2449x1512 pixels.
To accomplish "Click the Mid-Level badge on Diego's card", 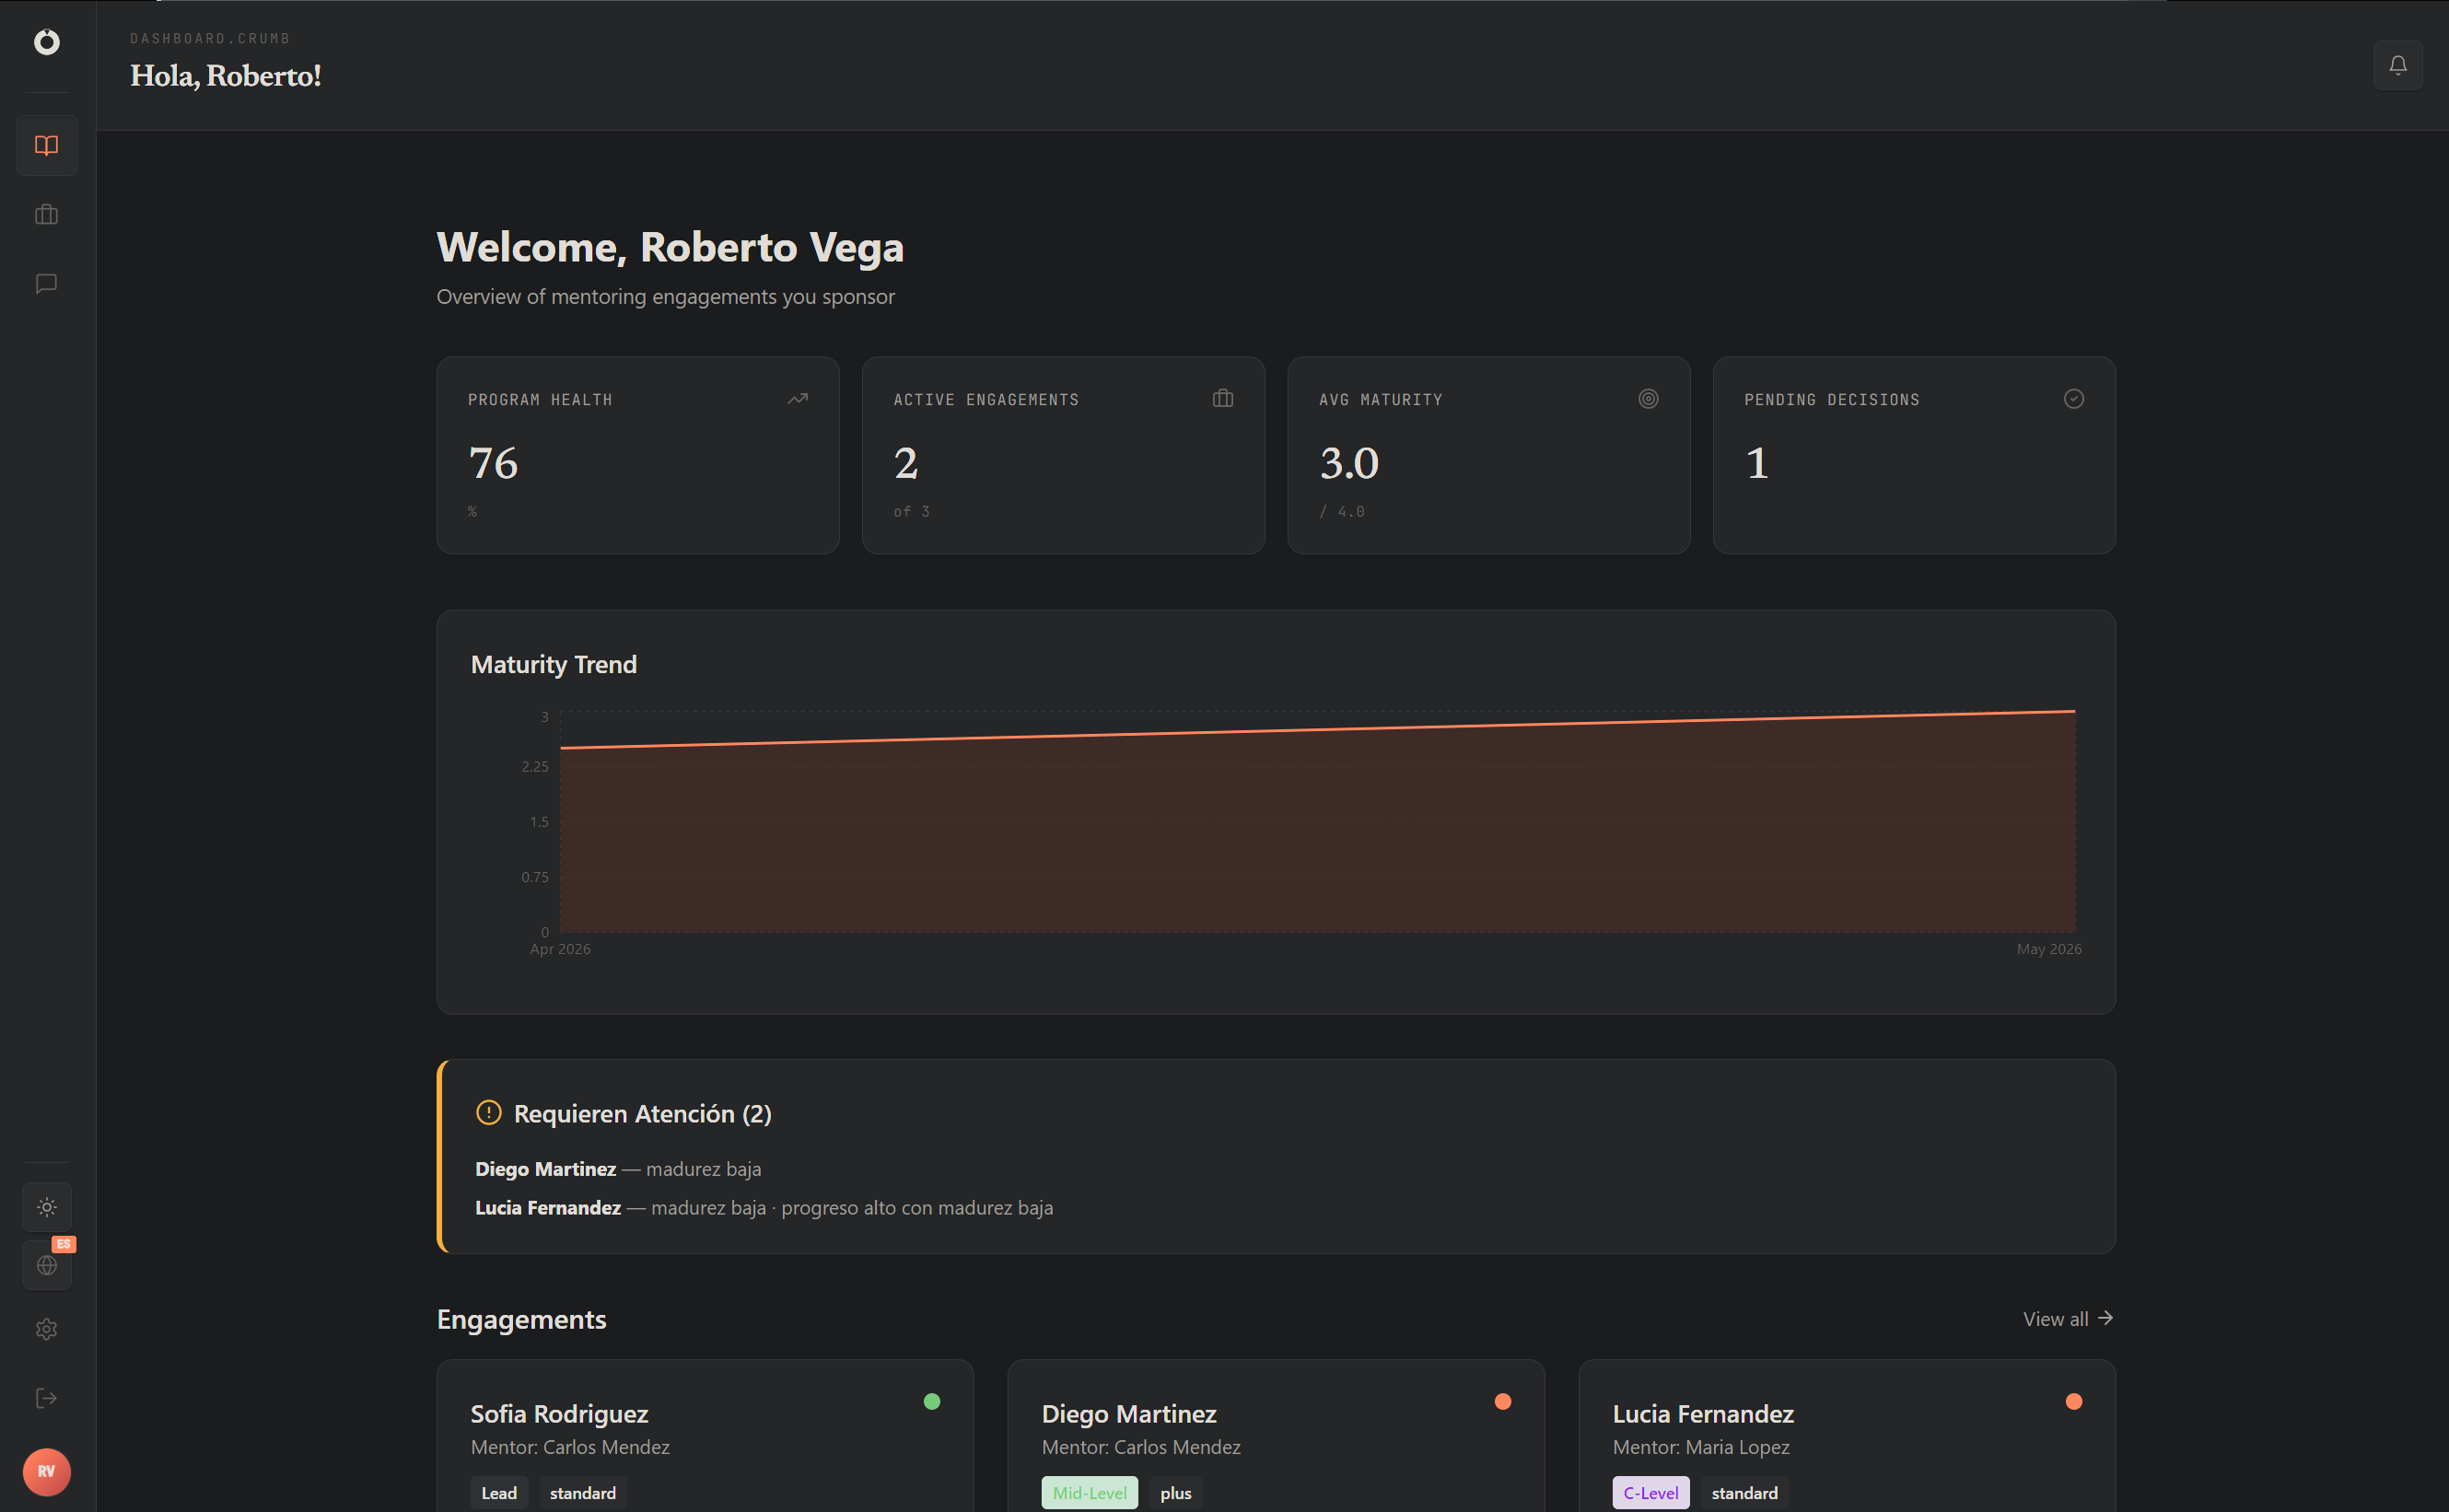I will tap(1089, 1493).
